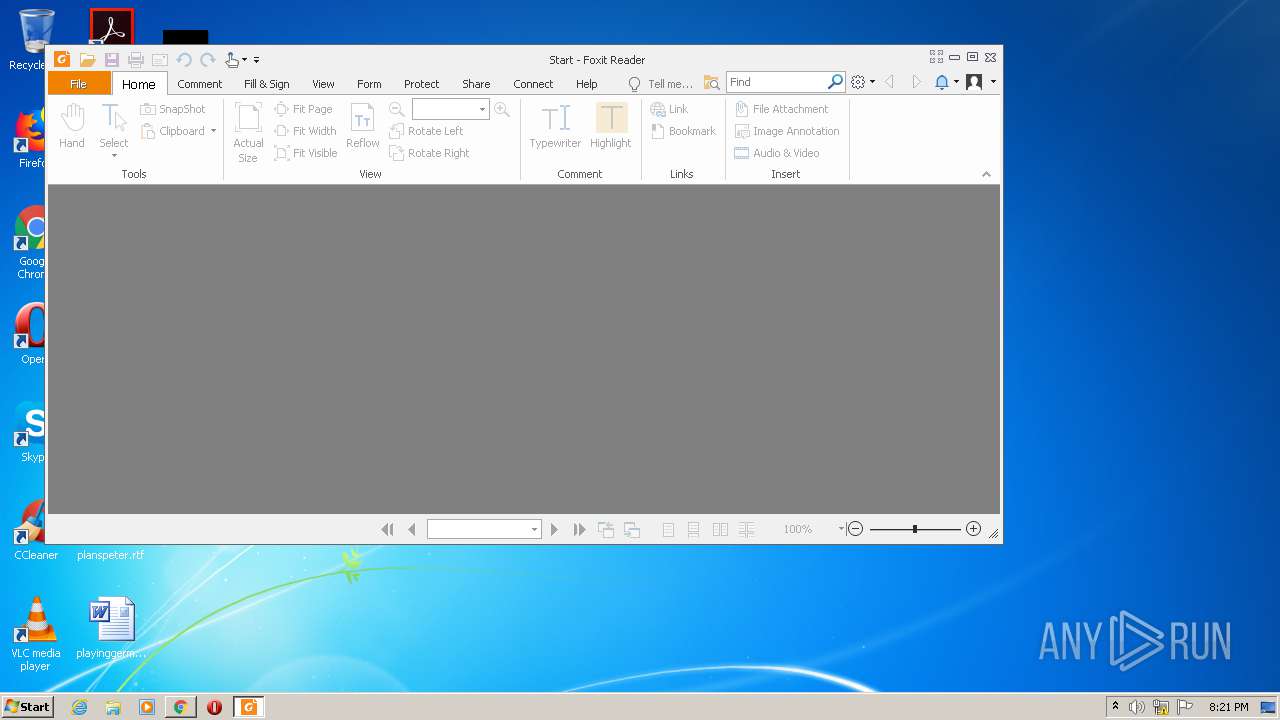Toggle facing pages view in status bar
1280x720 pixels.
click(x=720, y=530)
